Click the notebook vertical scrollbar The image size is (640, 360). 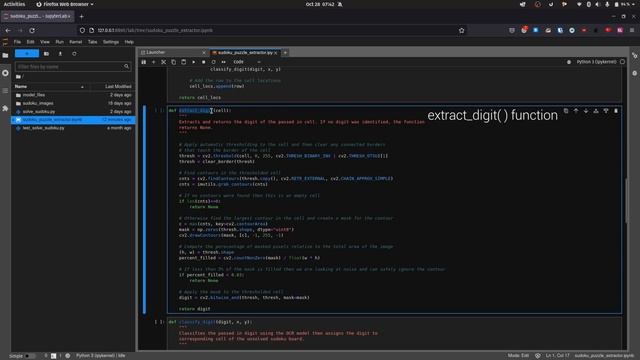(626, 201)
